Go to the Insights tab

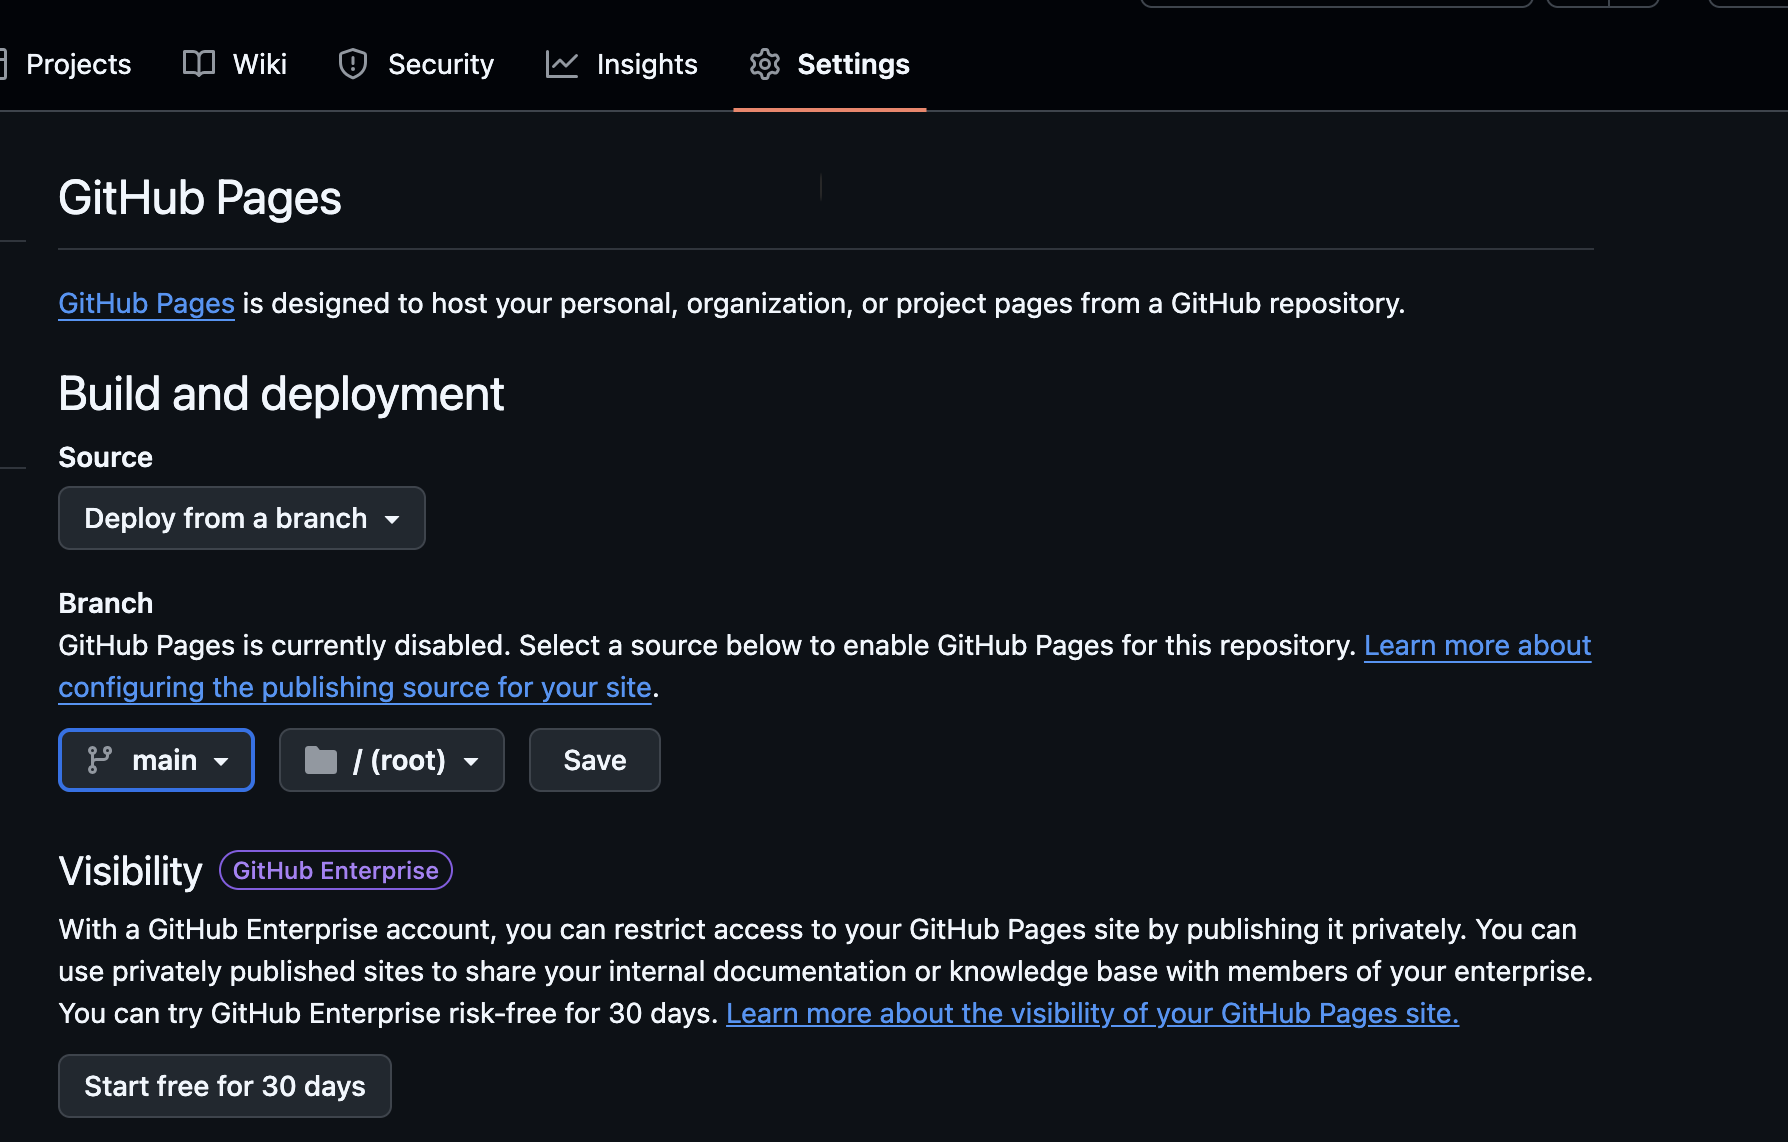click(621, 64)
